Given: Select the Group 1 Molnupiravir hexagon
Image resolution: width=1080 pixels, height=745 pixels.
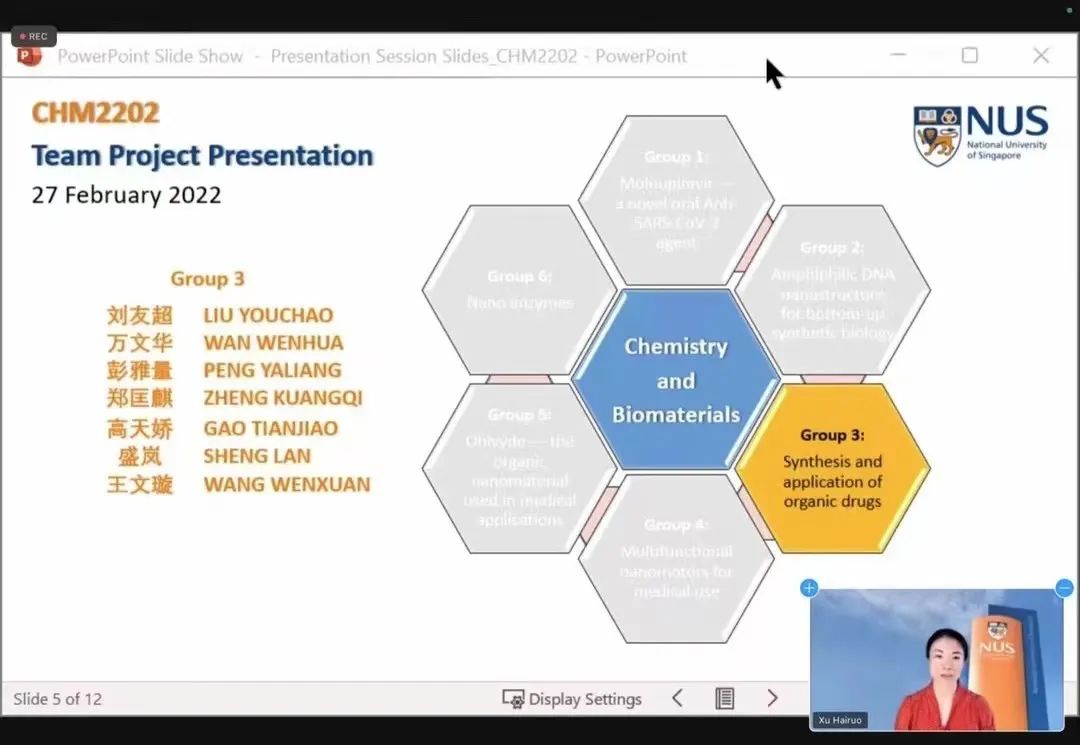Looking at the screenshot, I should [676, 199].
